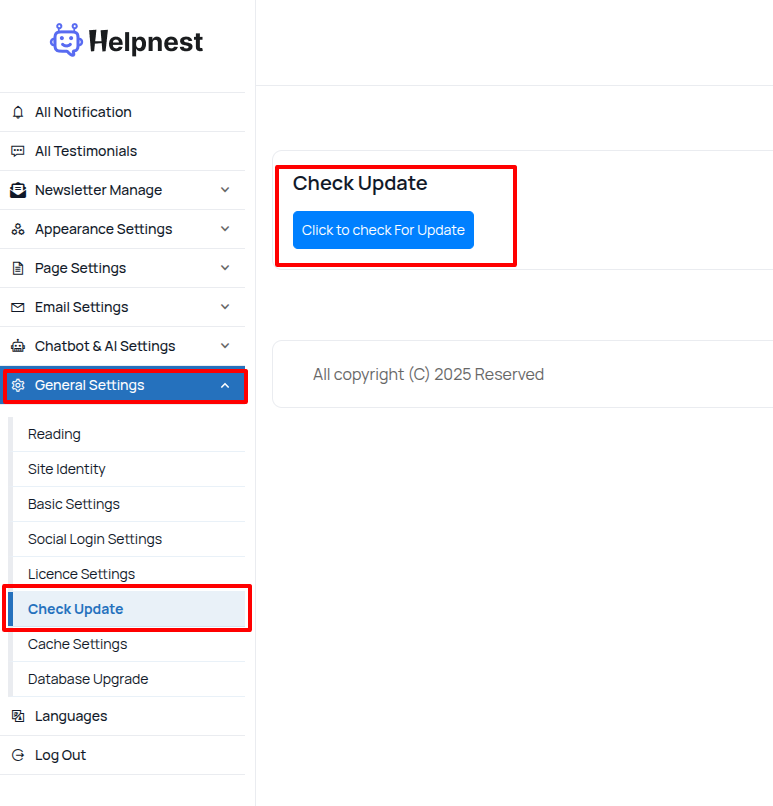The image size is (773, 806).
Task: Expand the Page Settings chevron
Action: point(225,268)
